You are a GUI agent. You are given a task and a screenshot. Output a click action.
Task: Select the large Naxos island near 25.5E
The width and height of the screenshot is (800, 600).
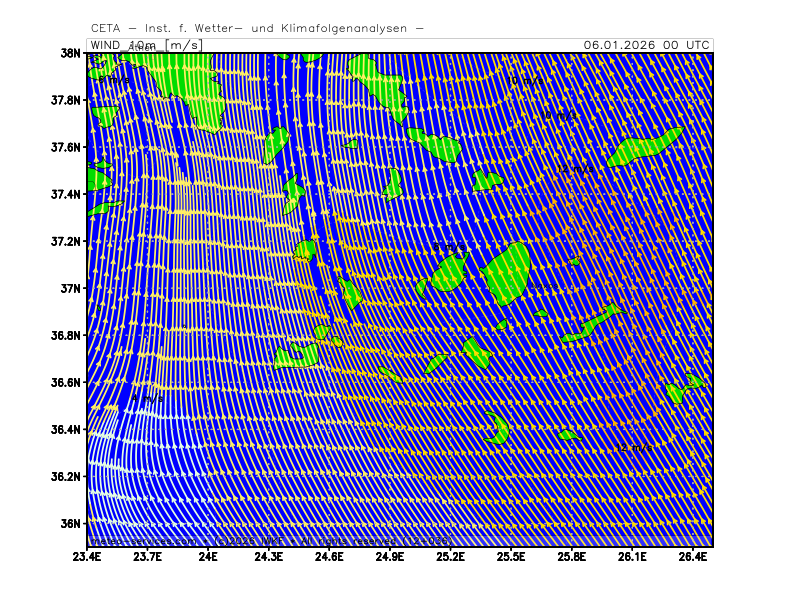pos(508,271)
